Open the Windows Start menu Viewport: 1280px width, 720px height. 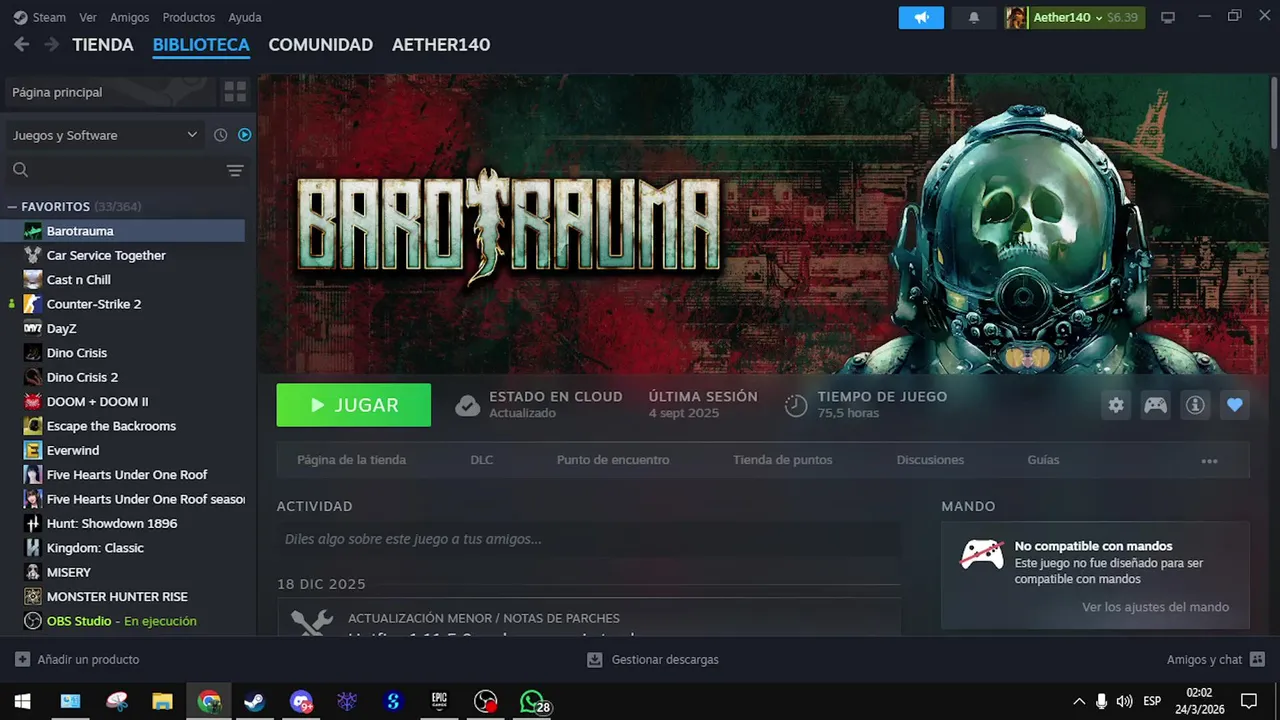22,701
